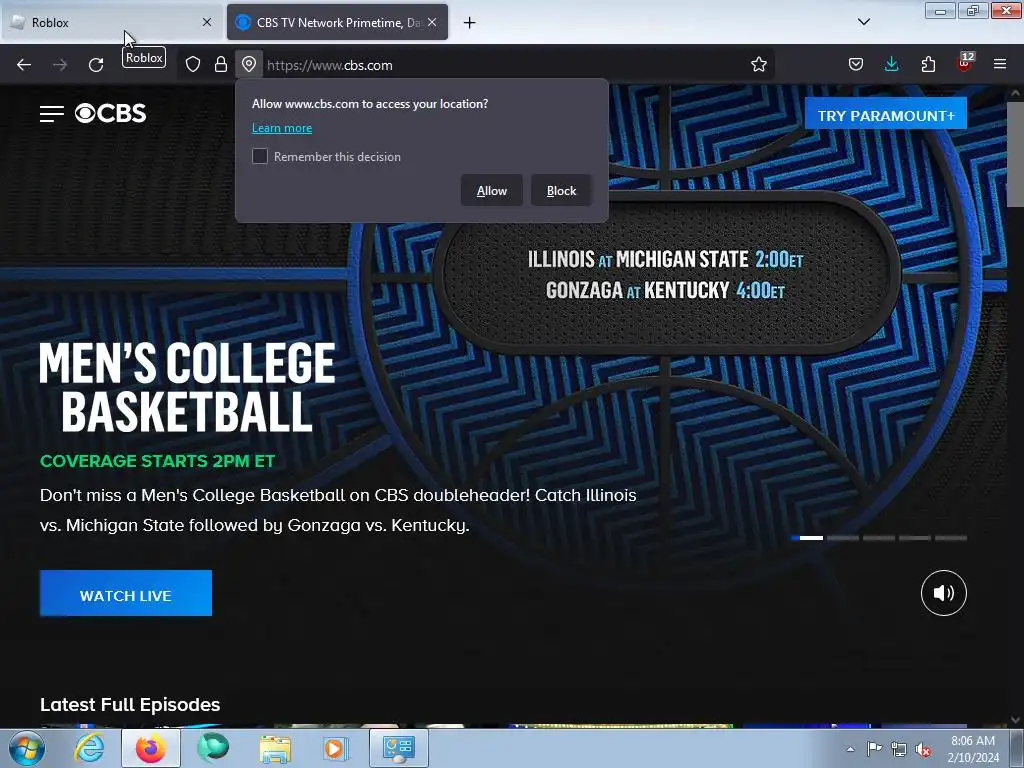Viewport: 1024px width, 768px height.
Task: Open the network tray icon
Action: [x=899, y=749]
